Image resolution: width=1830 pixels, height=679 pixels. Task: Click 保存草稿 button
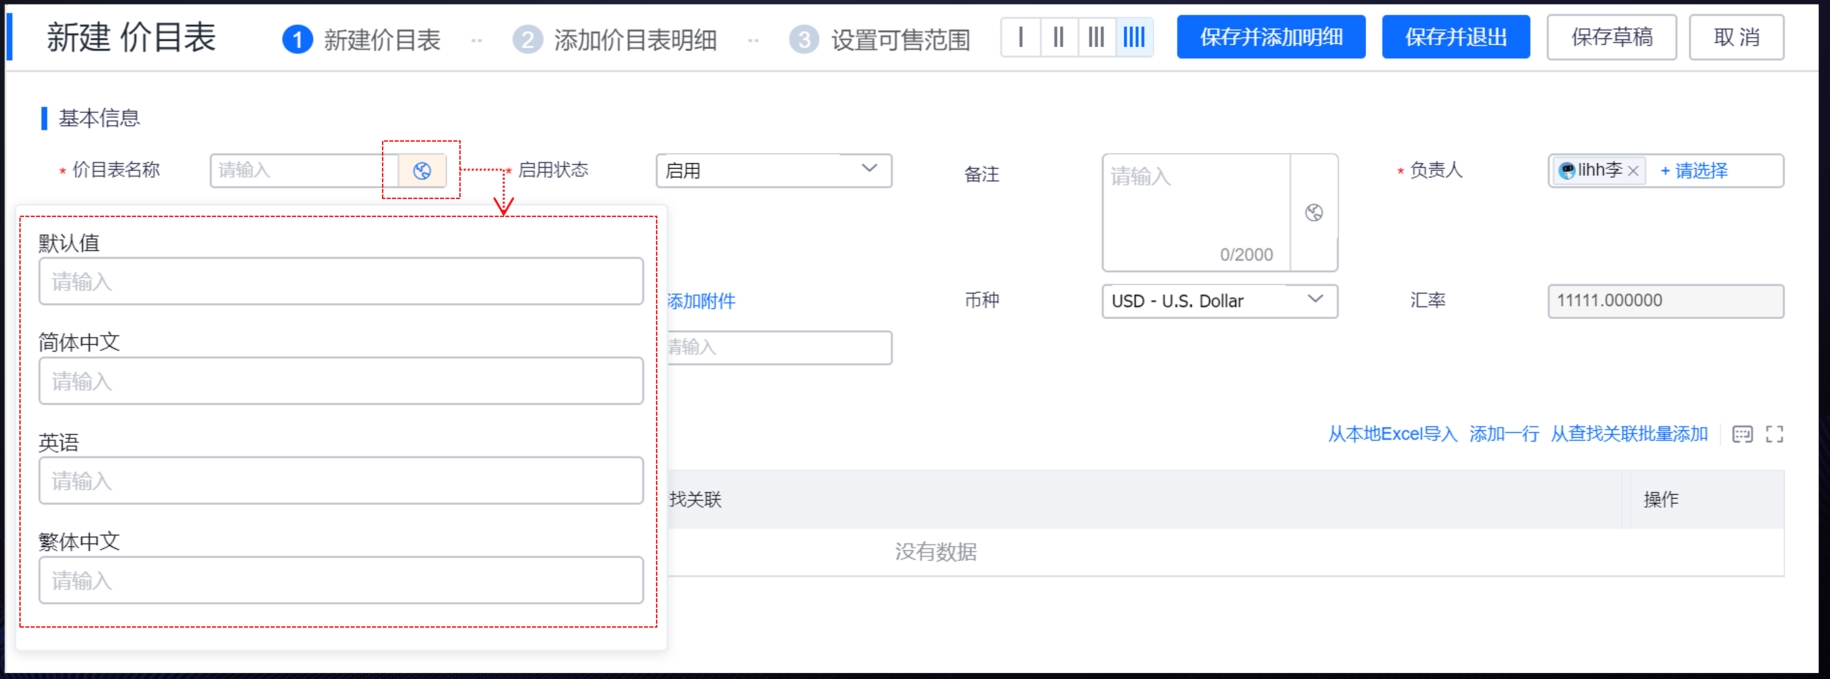coord(1611,37)
